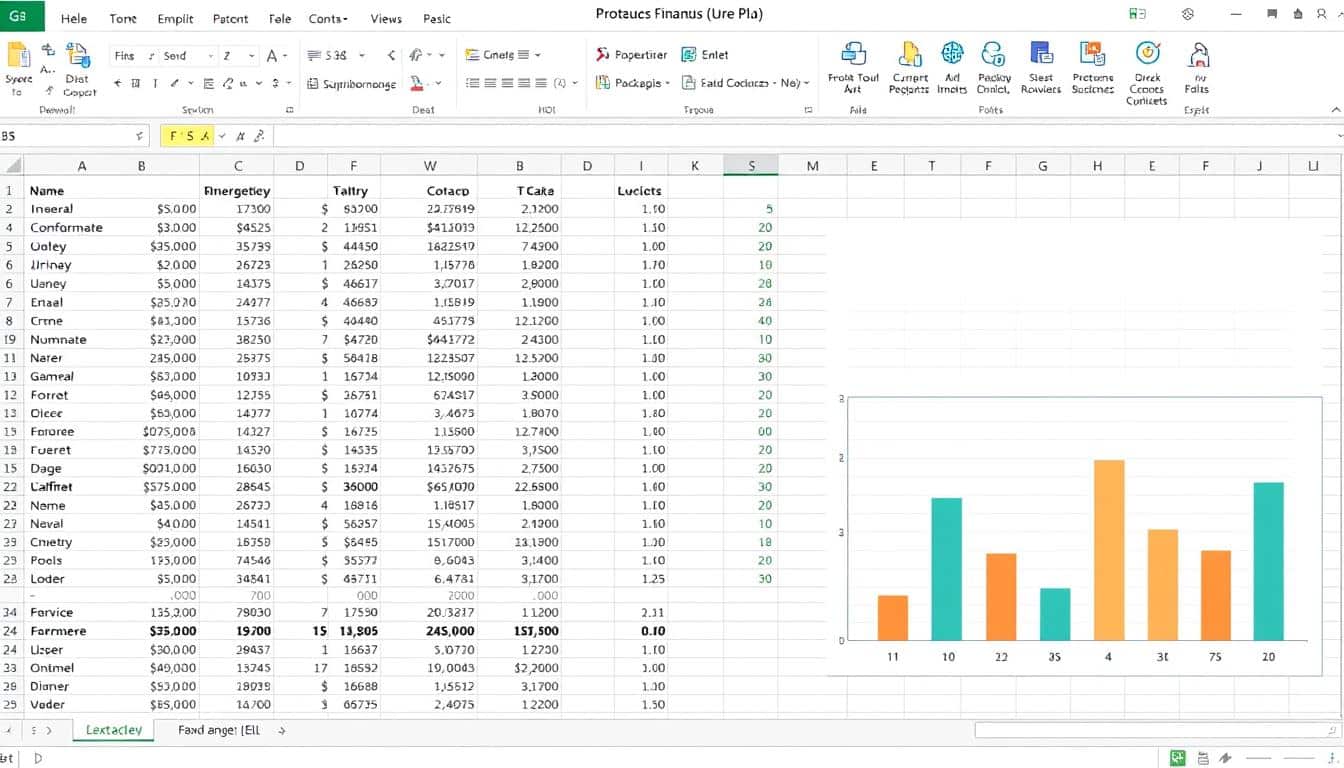Click the Sojntbornonge merge icon

[x=313, y=84]
